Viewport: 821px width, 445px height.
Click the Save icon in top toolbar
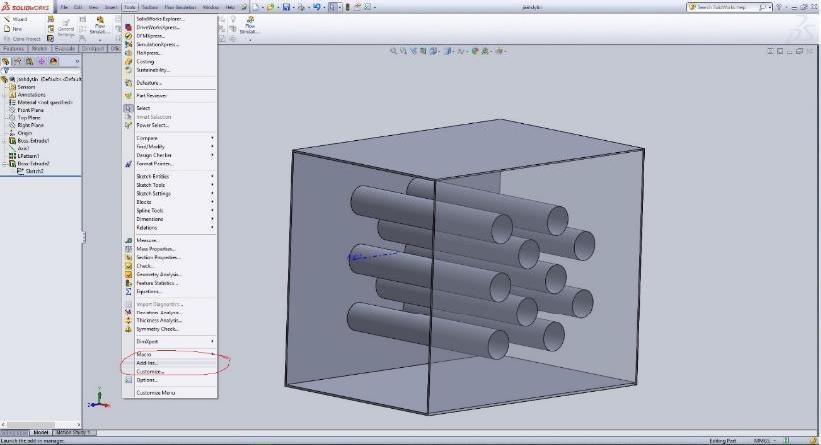point(286,7)
